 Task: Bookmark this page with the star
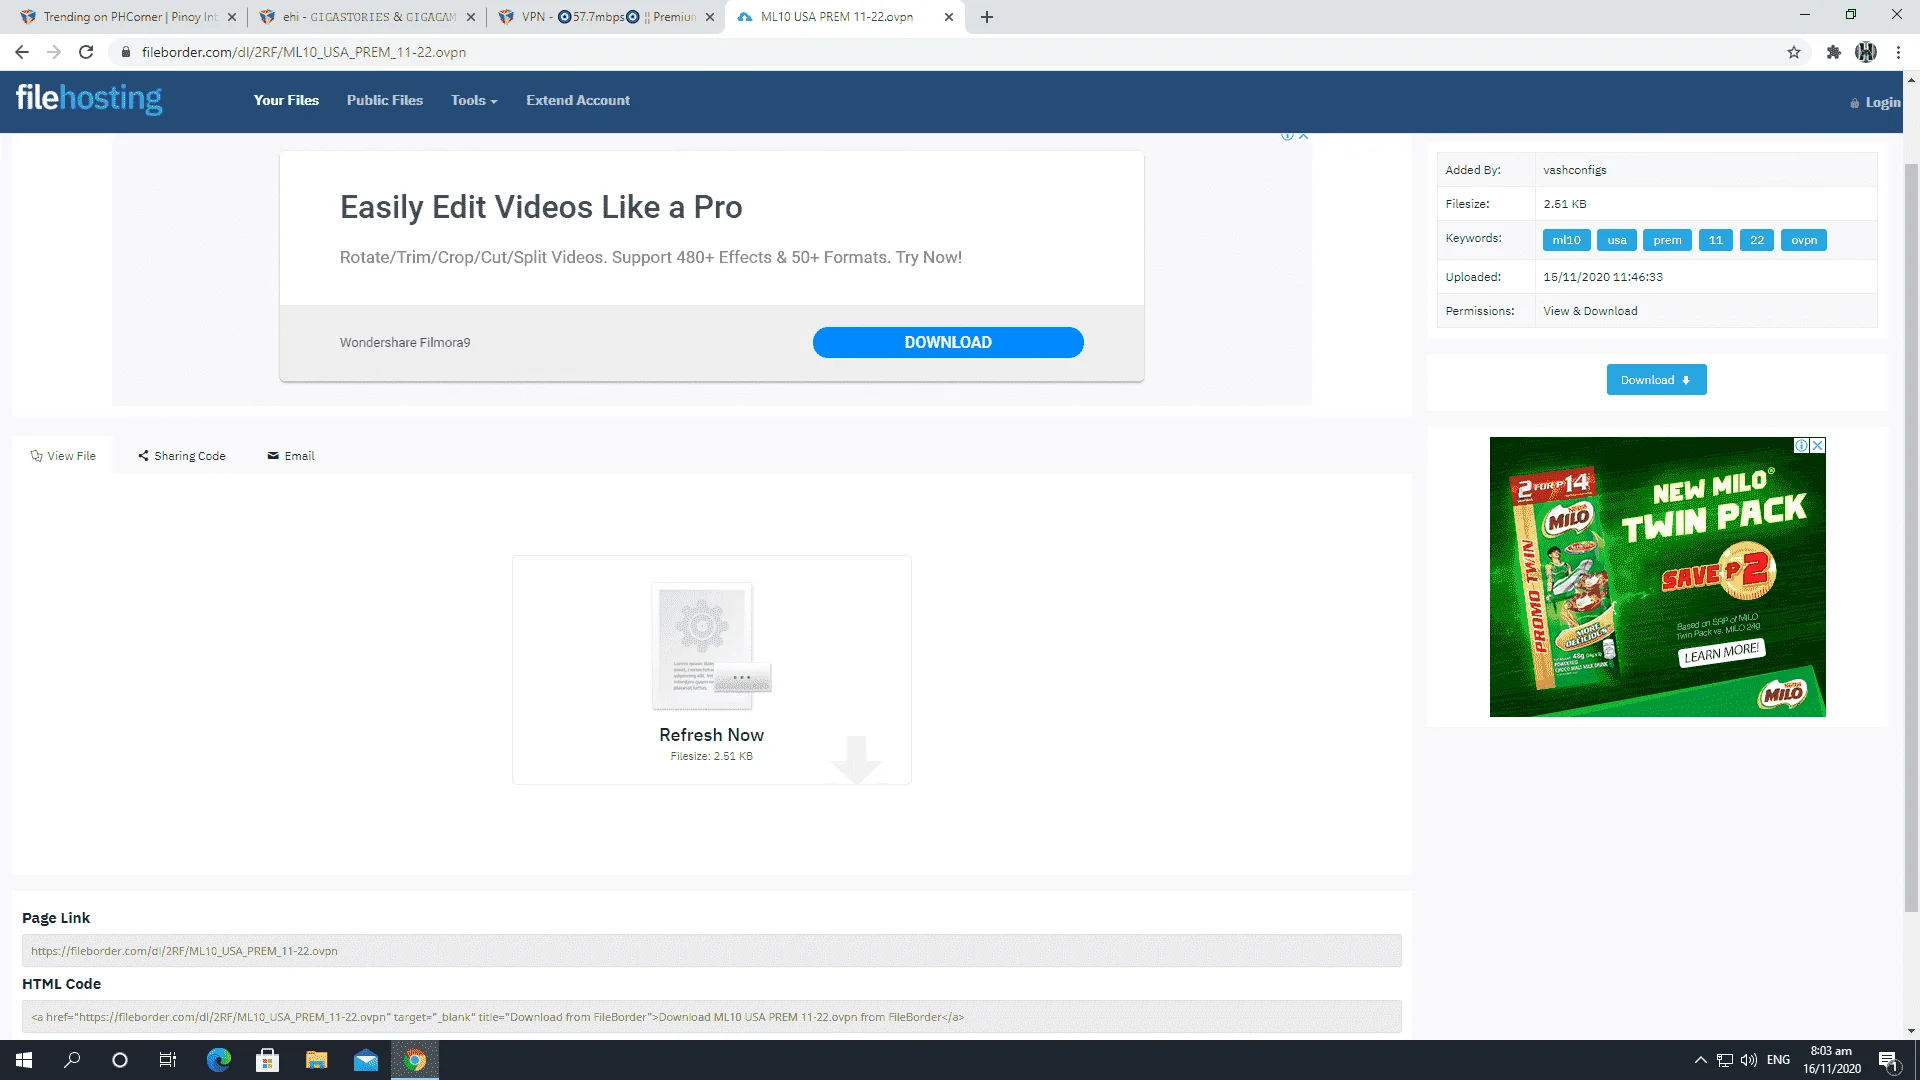[x=1794, y=52]
